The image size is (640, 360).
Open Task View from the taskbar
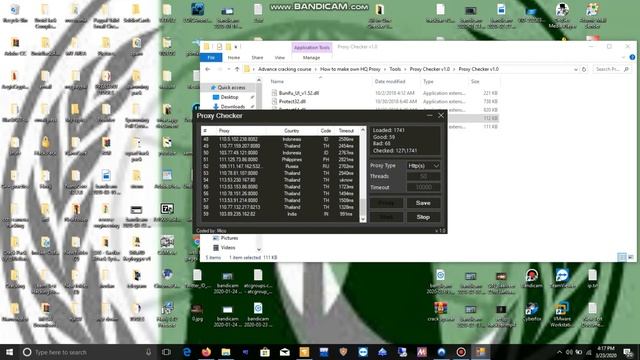166,352
